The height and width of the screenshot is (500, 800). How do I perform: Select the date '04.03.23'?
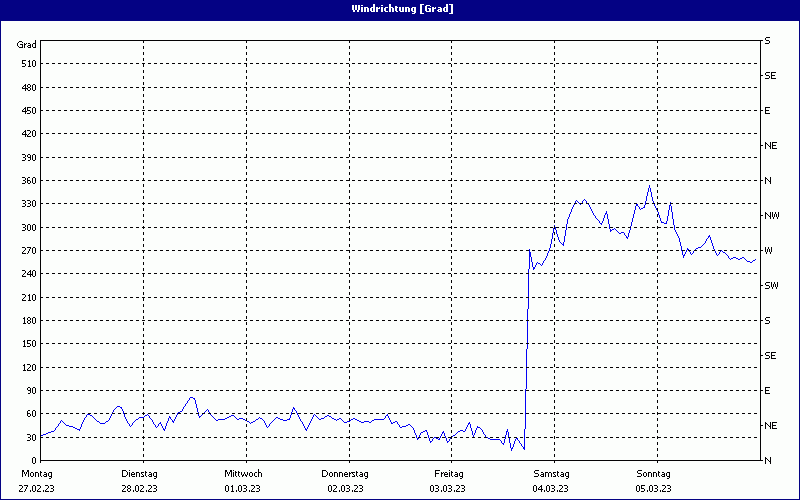coord(551,489)
